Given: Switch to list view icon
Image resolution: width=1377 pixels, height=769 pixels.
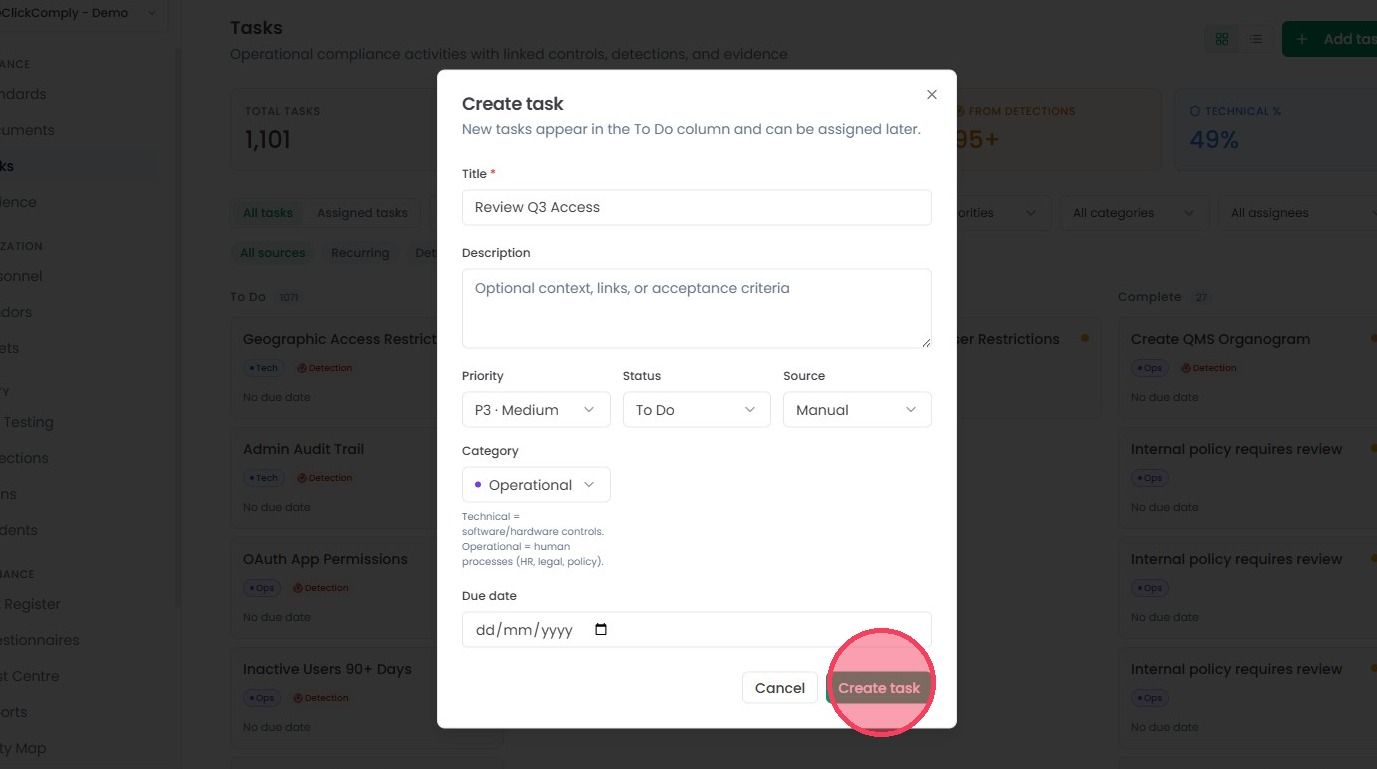Looking at the screenshot, I should point(1255,39).
